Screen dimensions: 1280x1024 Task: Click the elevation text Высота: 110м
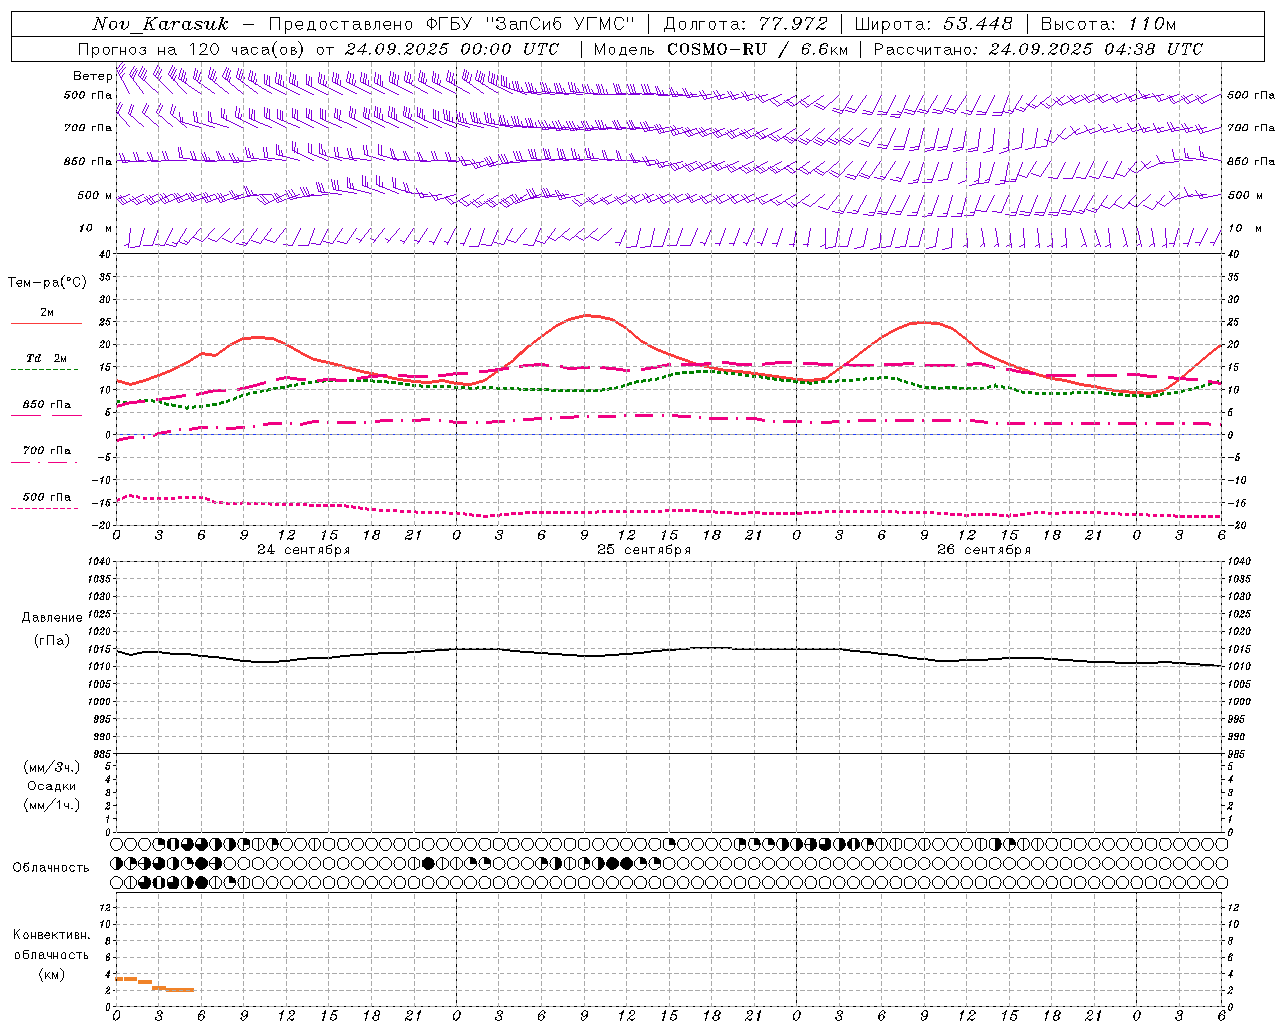(1108, 24)
